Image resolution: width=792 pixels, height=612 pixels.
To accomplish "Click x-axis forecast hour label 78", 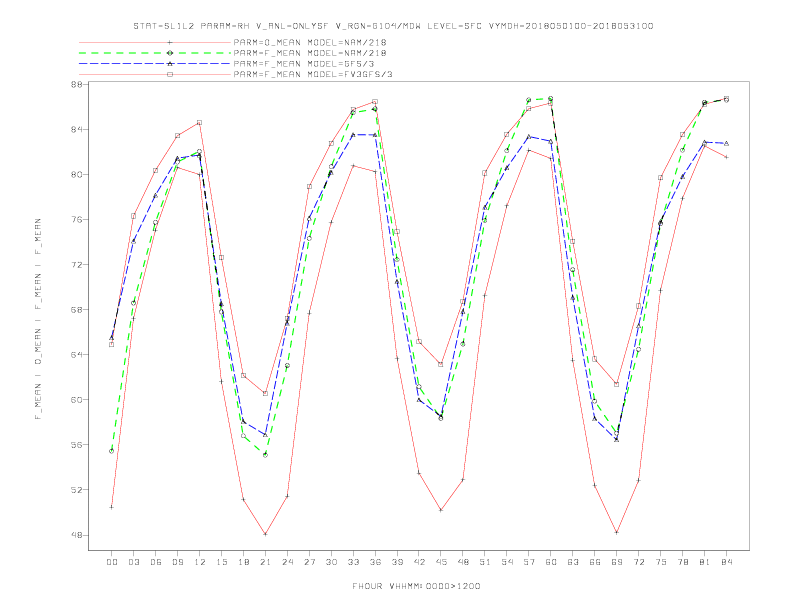I will point(683,562).
